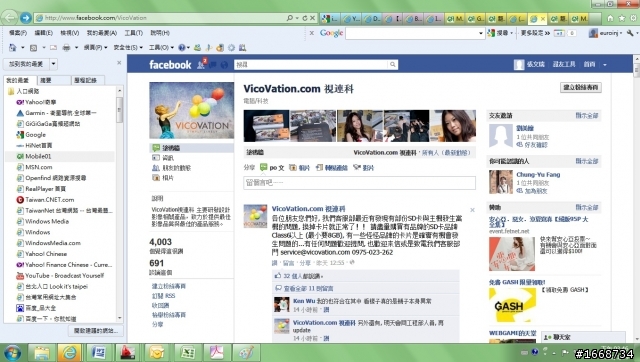Click the command bar home page icon
Viewport: 640px width, 362px height.
[x=13, y=48]
